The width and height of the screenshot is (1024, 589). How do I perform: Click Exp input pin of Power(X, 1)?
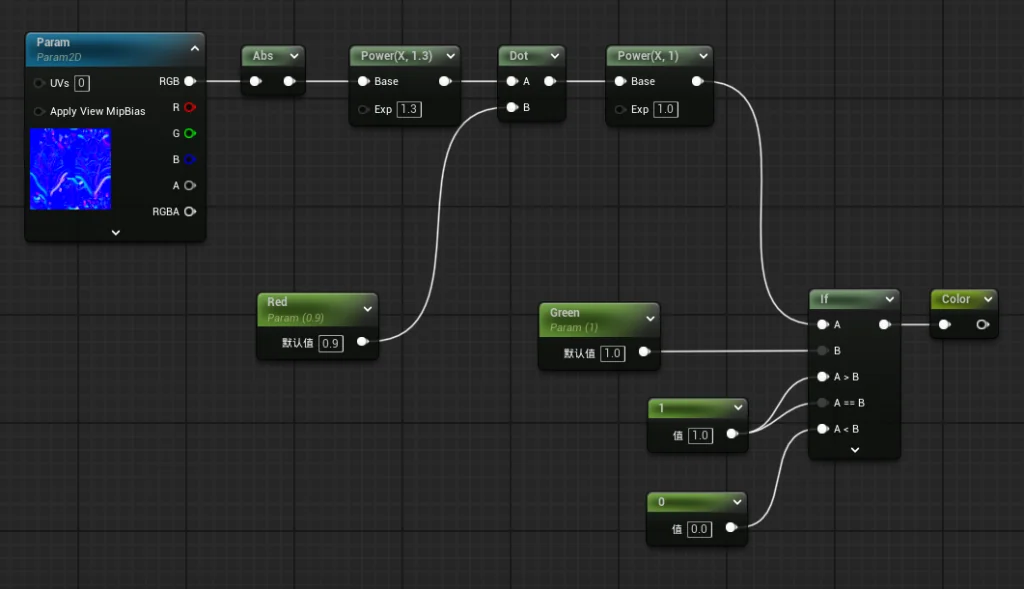pyautogui.click(x=620, y=109)
